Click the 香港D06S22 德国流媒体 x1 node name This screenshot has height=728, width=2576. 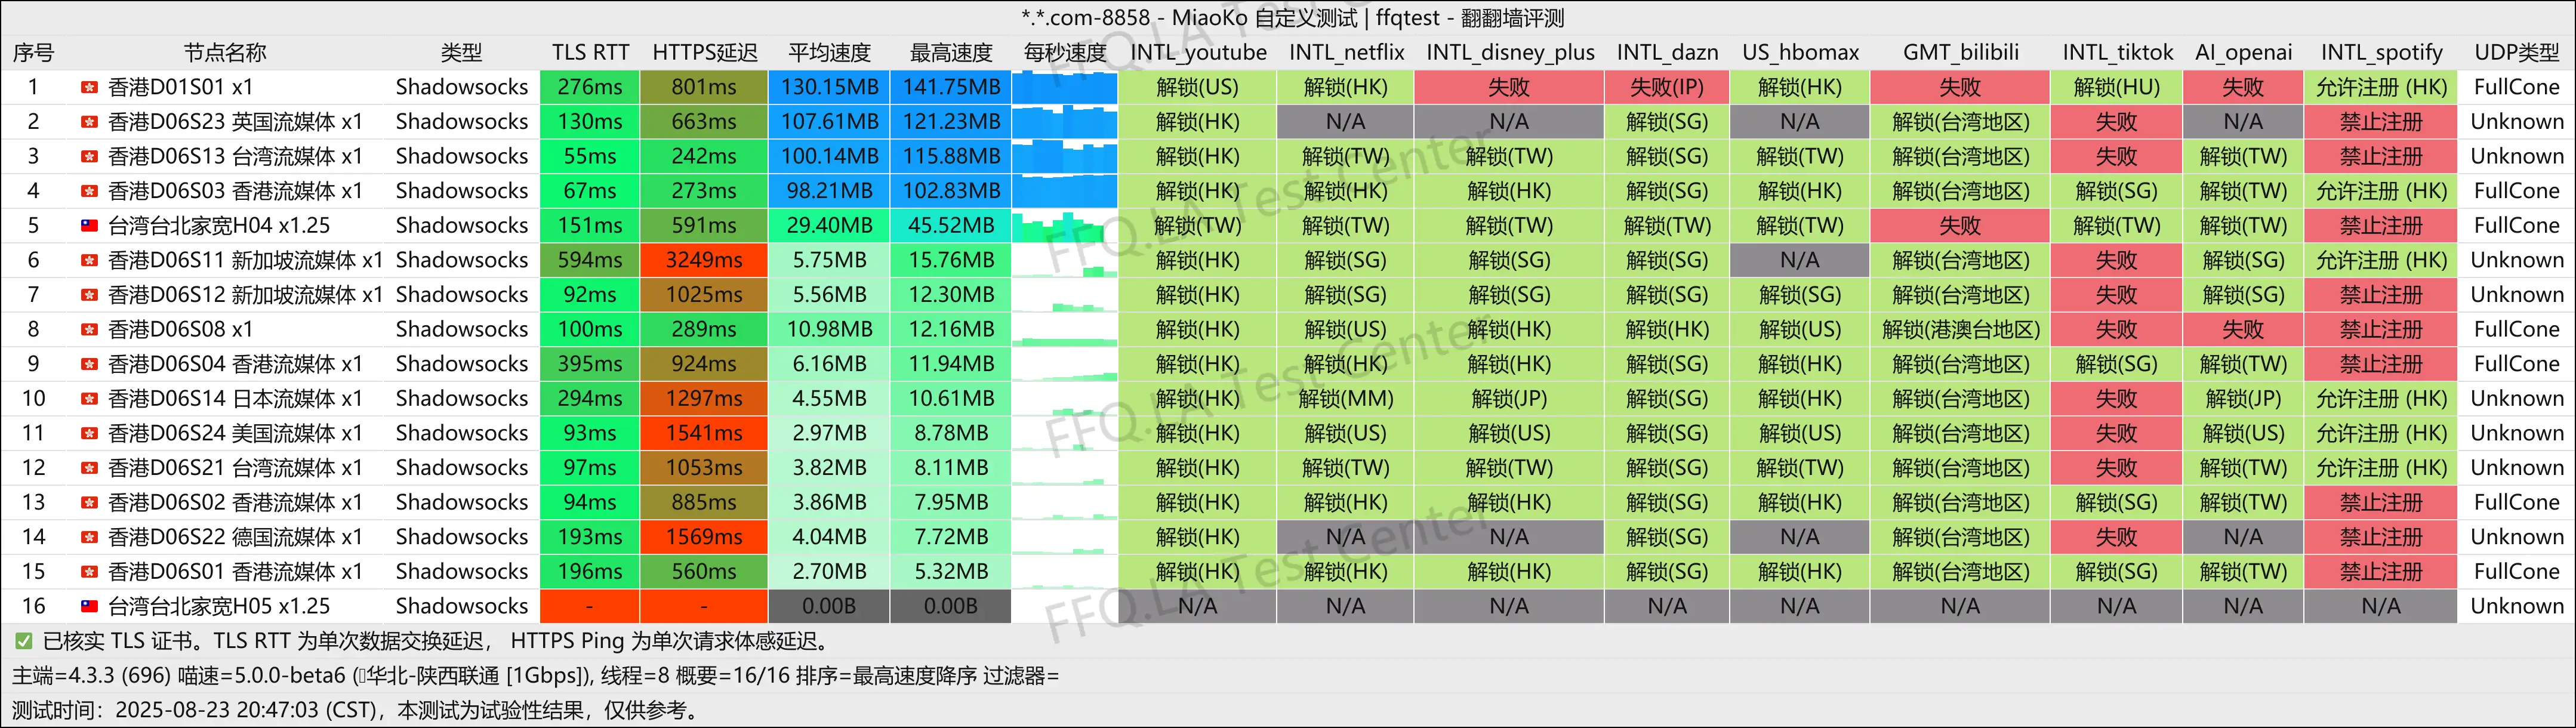point(235,537)
